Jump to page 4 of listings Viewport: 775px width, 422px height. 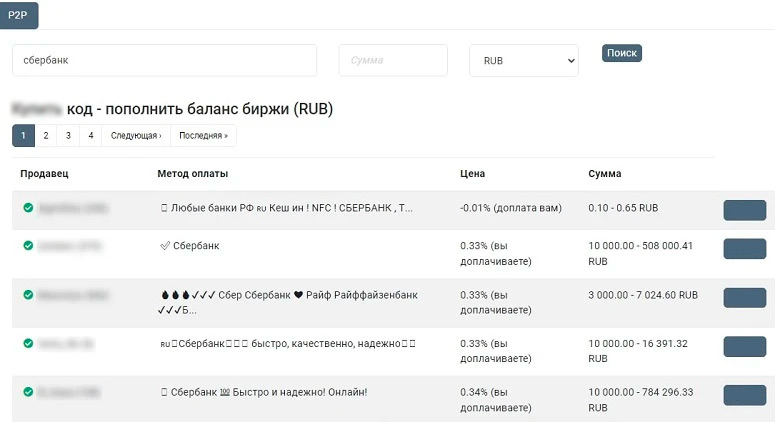[x=90, y=136]
